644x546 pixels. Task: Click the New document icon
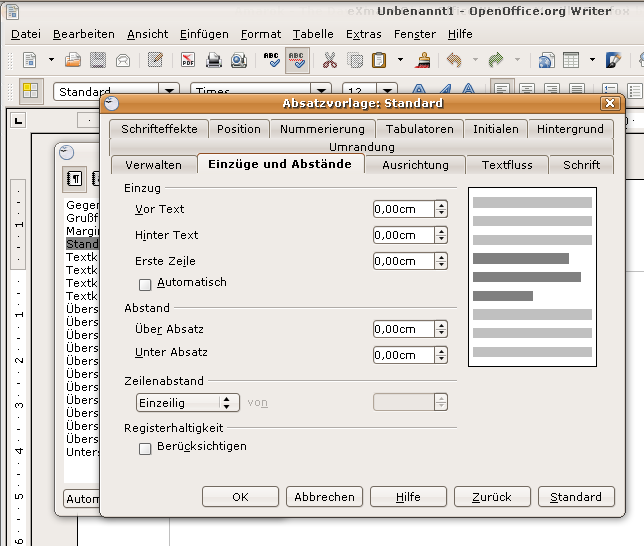click(30, 60)
